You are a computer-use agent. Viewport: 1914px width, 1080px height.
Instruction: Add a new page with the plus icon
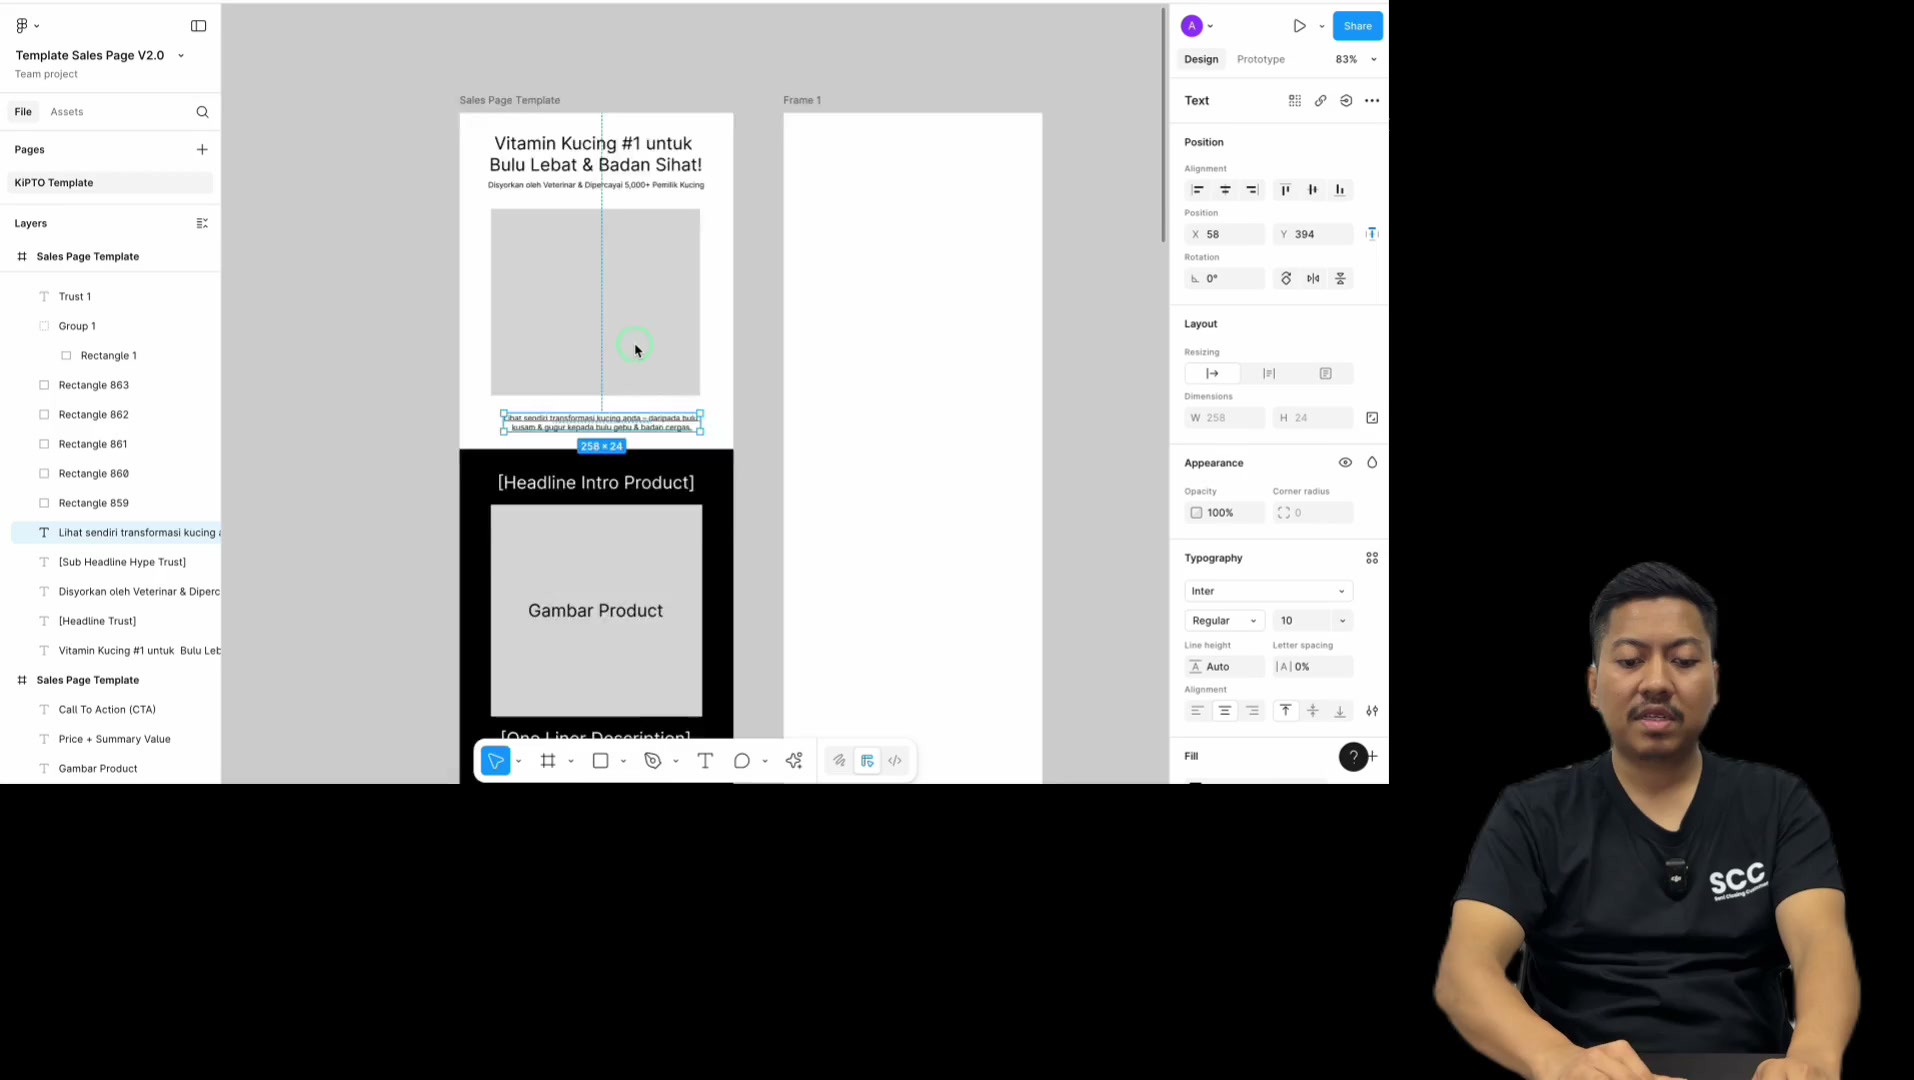(202, 149)
